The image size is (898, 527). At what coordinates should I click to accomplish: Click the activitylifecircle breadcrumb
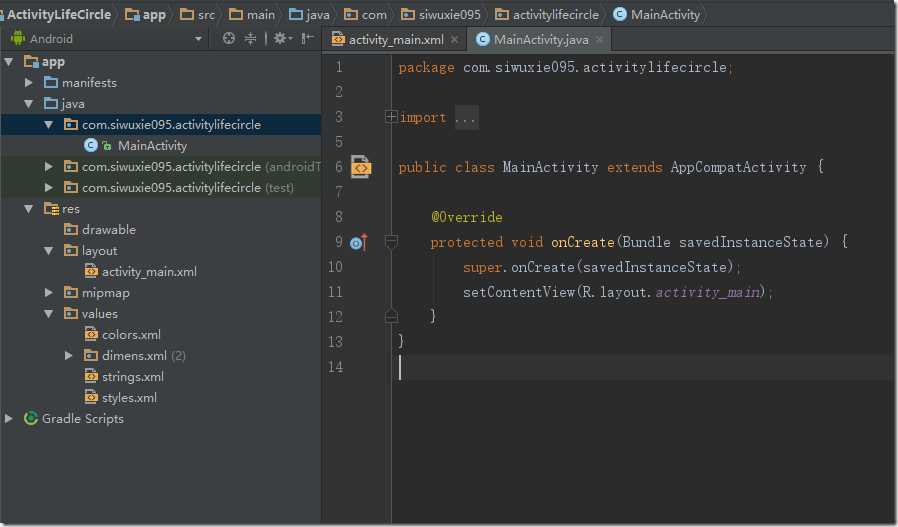[x=547, y=15]
